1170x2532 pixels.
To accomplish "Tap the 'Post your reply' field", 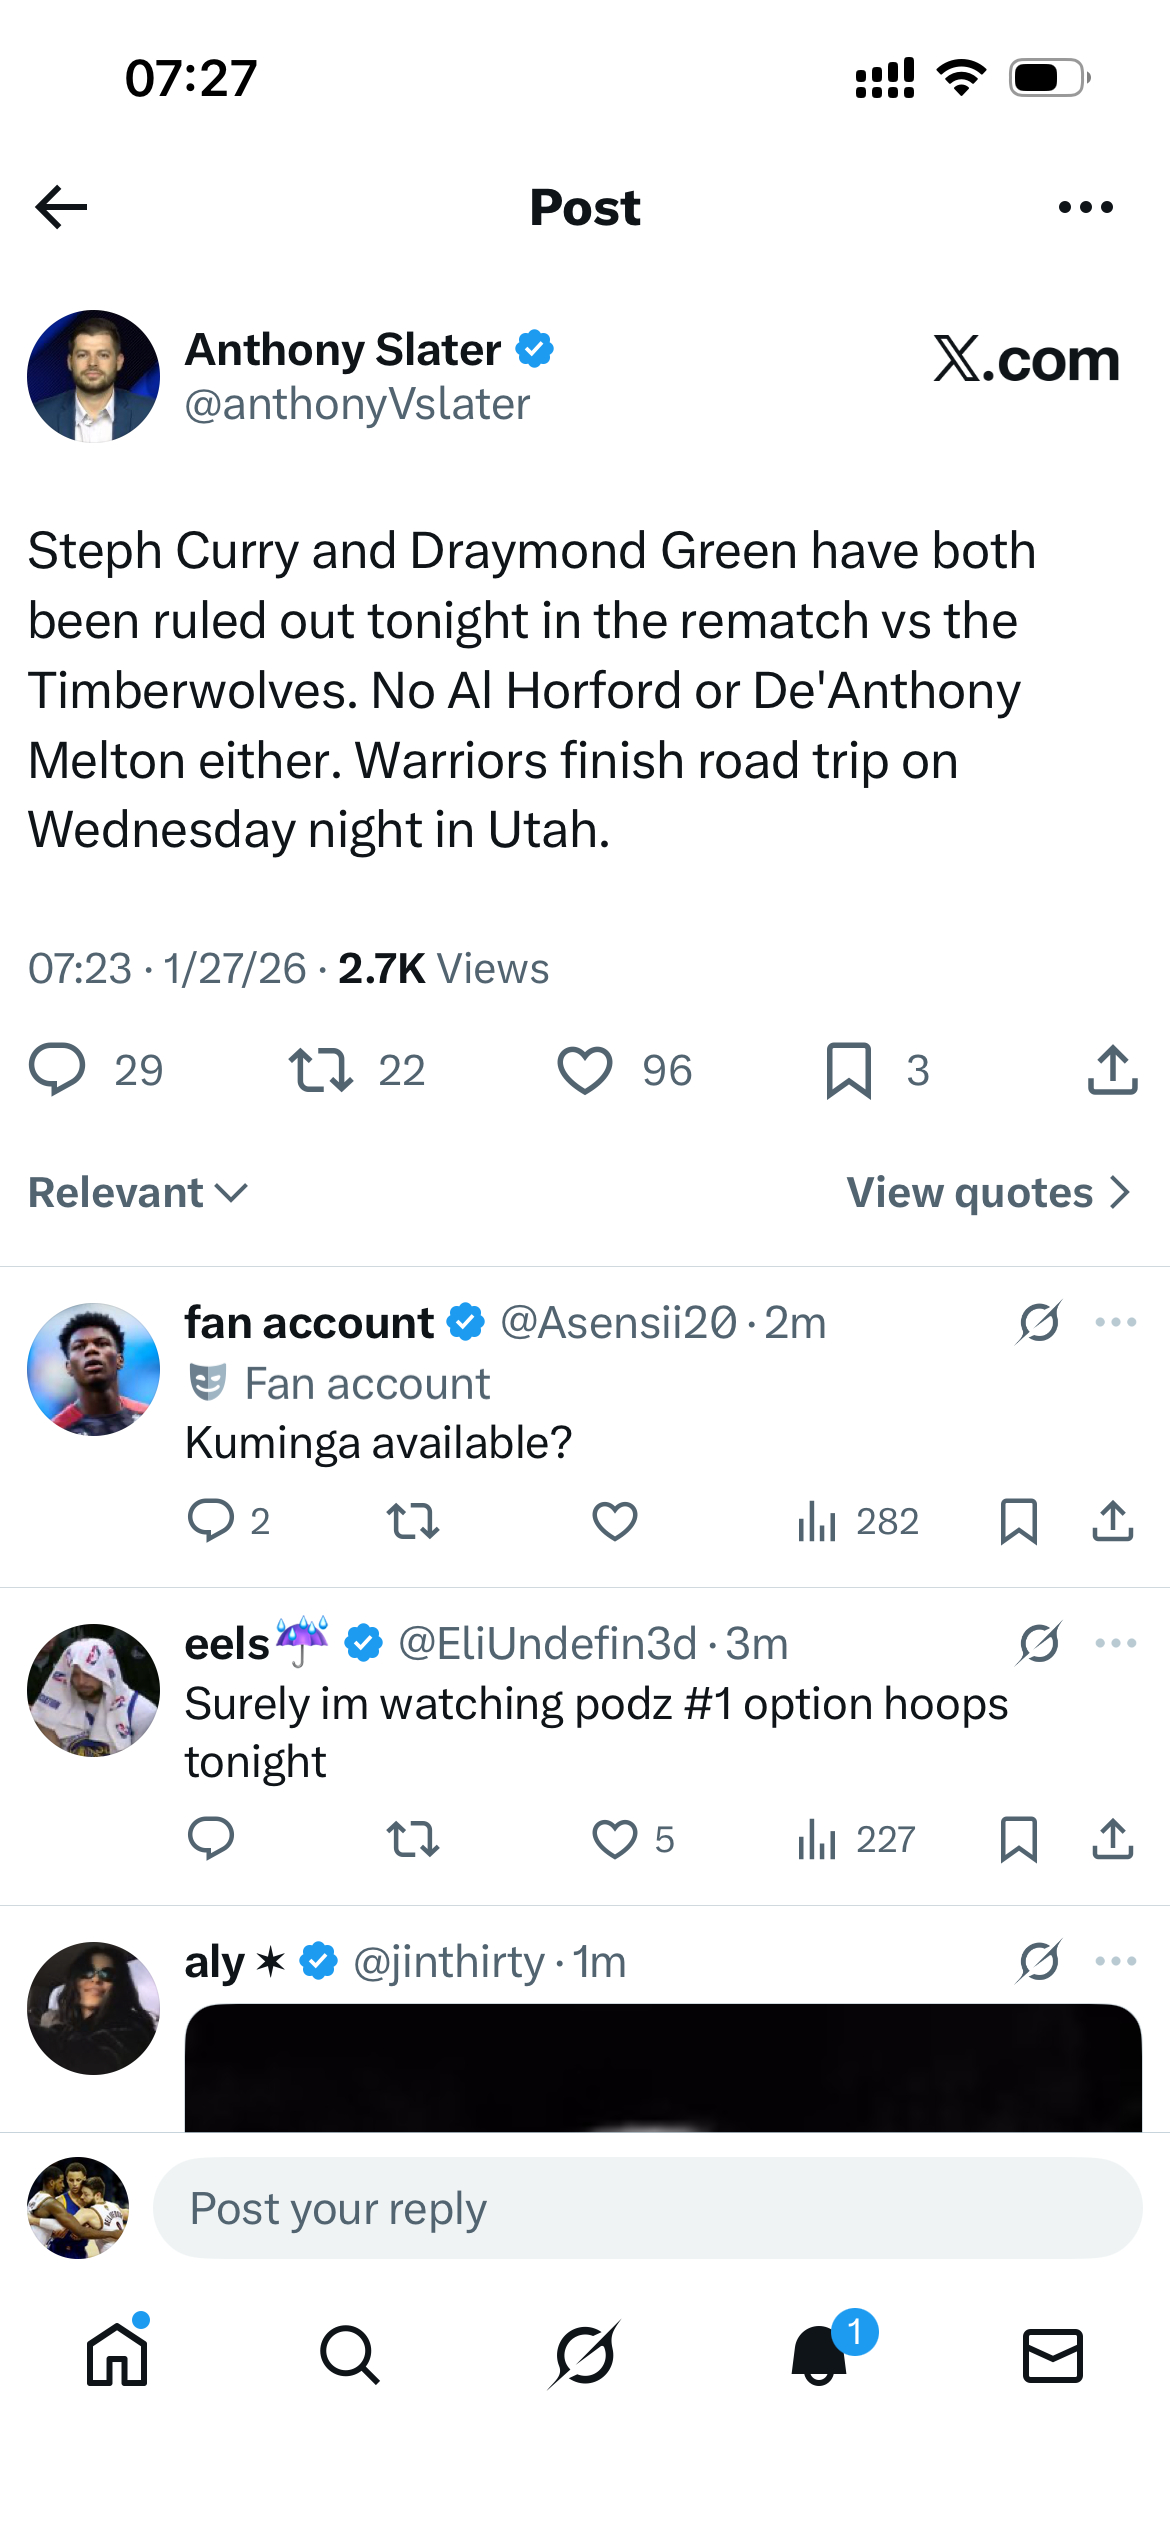I will click(x=646, y=2208).
